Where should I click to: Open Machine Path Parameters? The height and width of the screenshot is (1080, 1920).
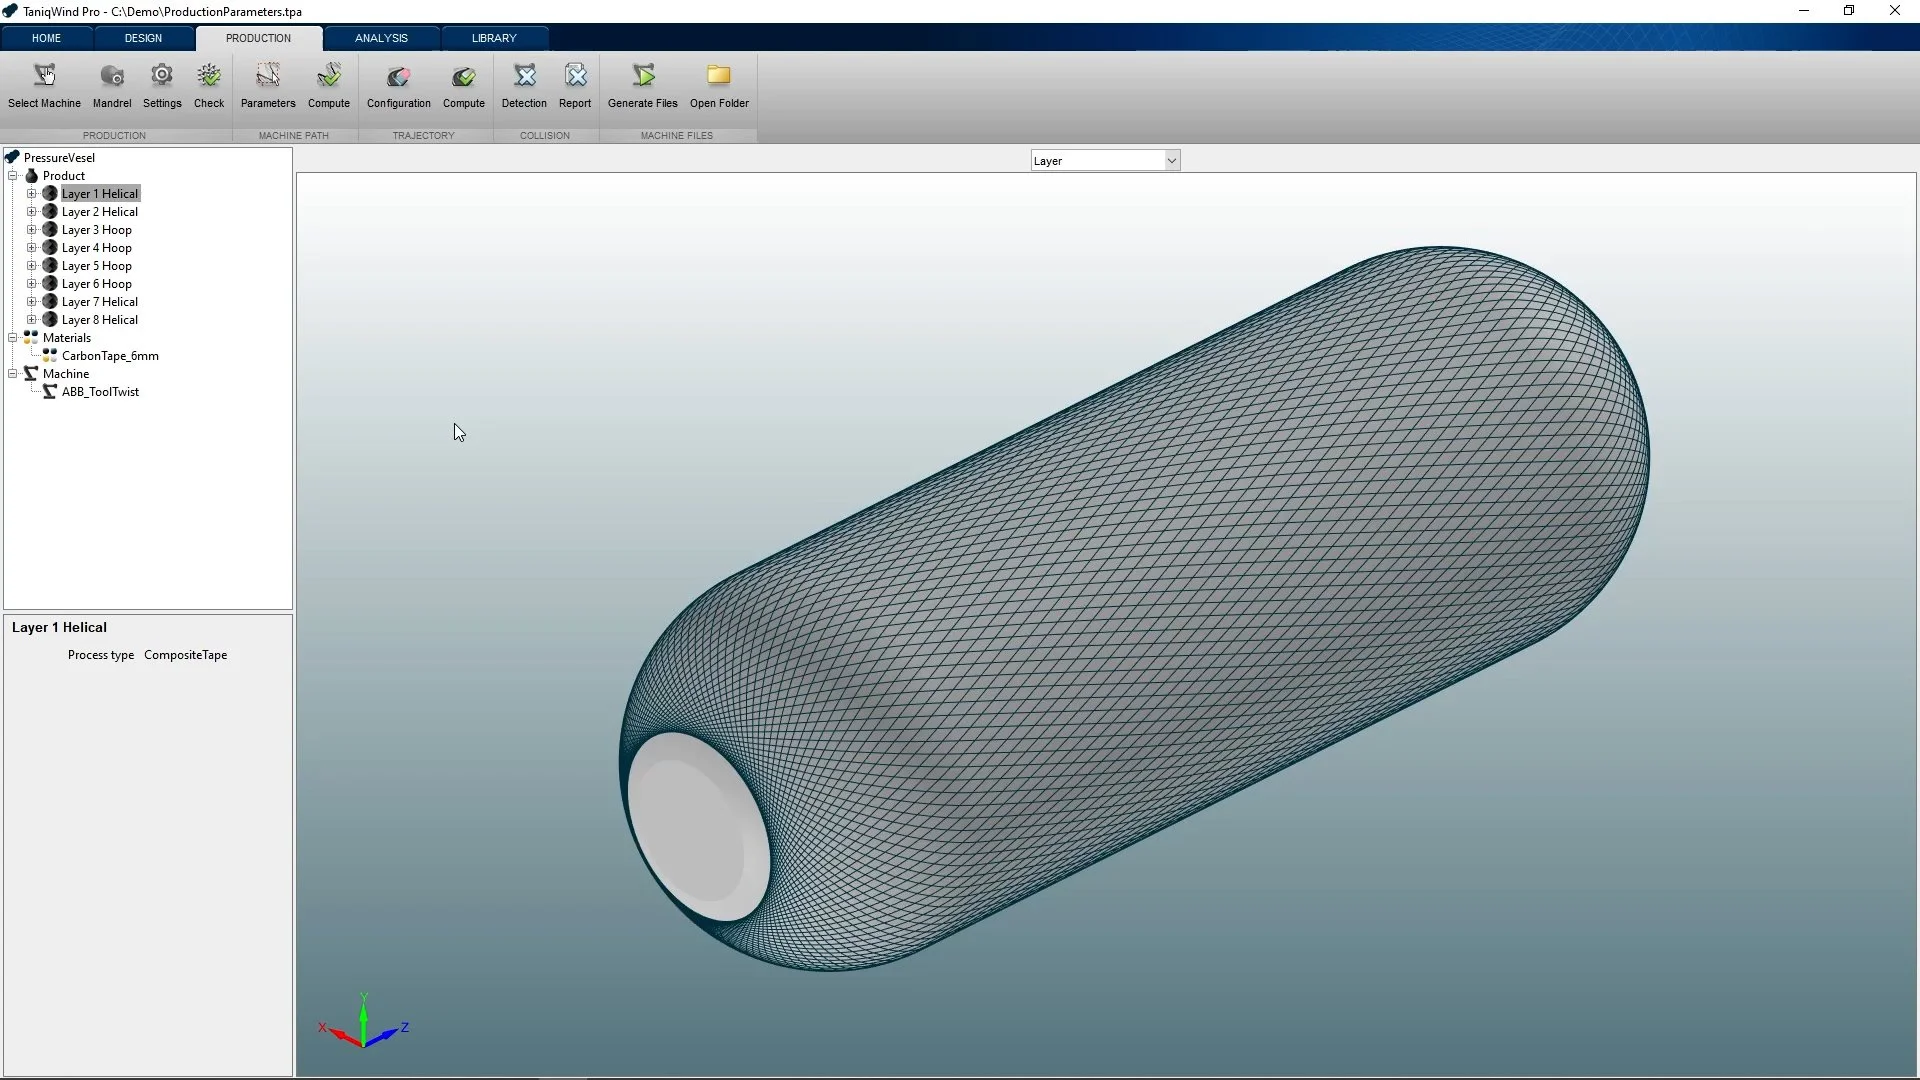tap(268, 77)
